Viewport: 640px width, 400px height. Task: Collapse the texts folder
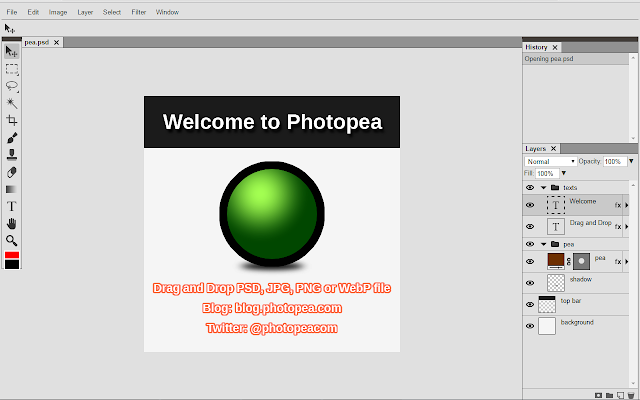544,187
